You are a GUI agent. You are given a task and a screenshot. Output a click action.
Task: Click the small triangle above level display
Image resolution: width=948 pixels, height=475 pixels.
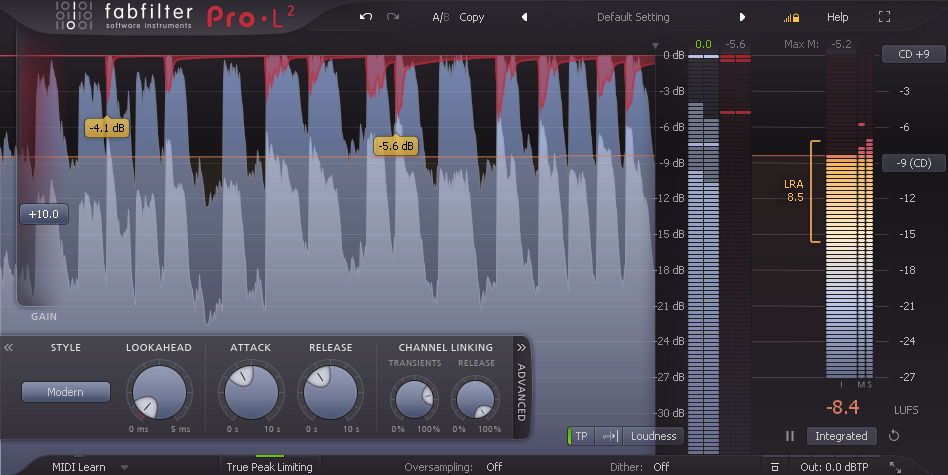pos(655,45)
